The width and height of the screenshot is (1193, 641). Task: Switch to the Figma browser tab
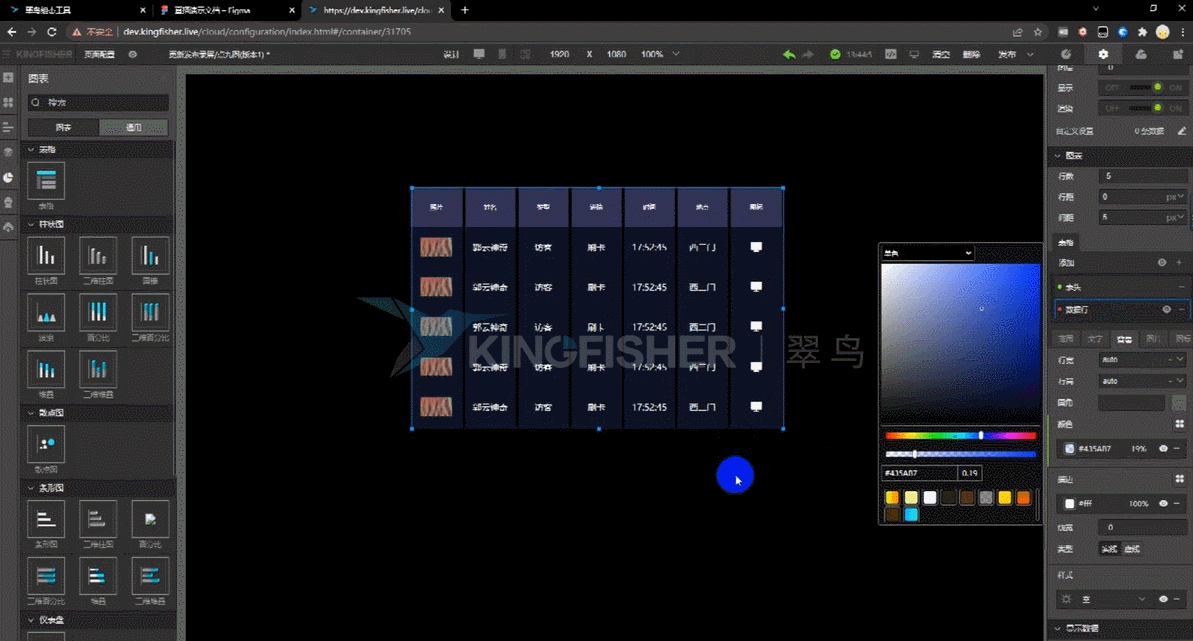[228, 10]
